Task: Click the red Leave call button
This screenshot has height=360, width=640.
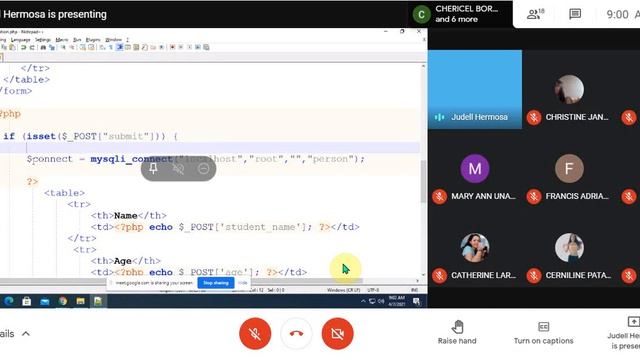Action: coord(296,334)
